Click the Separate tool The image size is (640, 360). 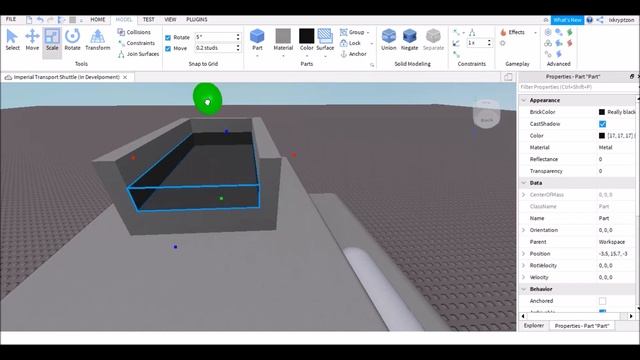433,40
